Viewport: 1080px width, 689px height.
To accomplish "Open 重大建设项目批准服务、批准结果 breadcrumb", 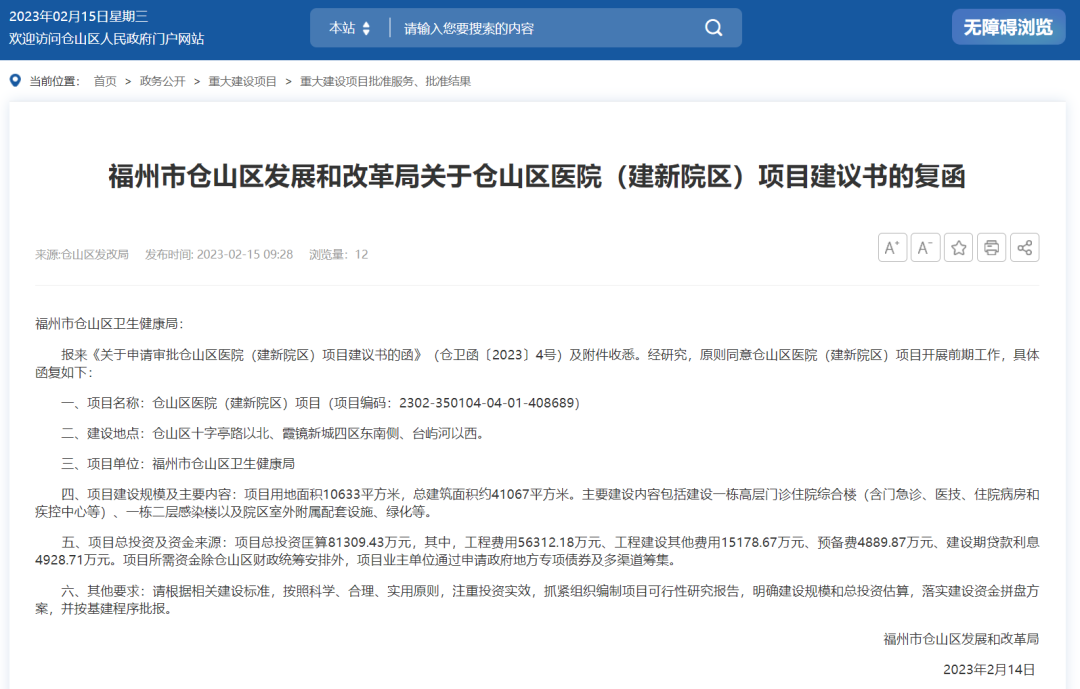I will point(386,81).
